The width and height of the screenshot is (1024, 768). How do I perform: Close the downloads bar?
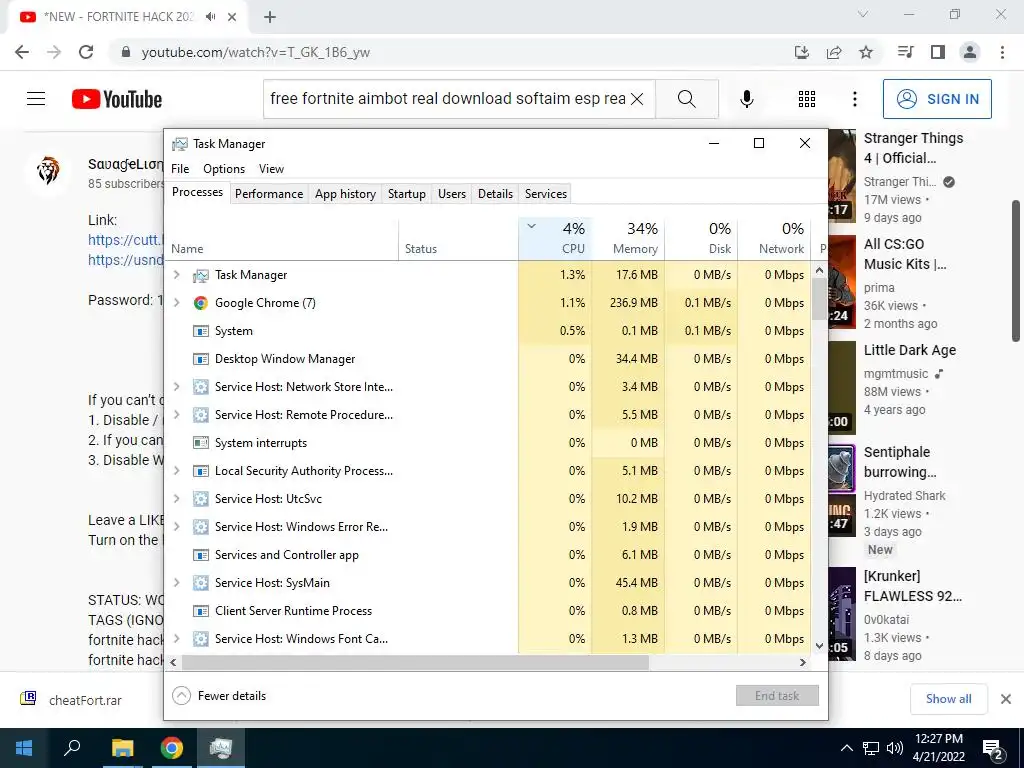[1006, 699]
